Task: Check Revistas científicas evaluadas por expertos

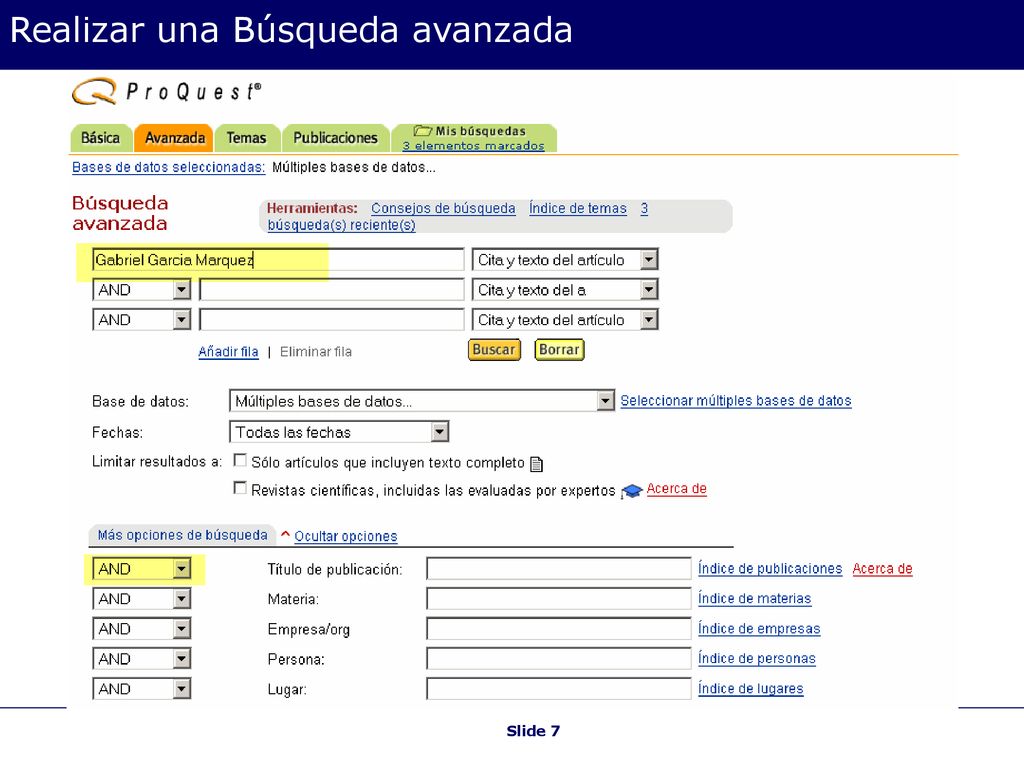Action: (x=240, y=488)
